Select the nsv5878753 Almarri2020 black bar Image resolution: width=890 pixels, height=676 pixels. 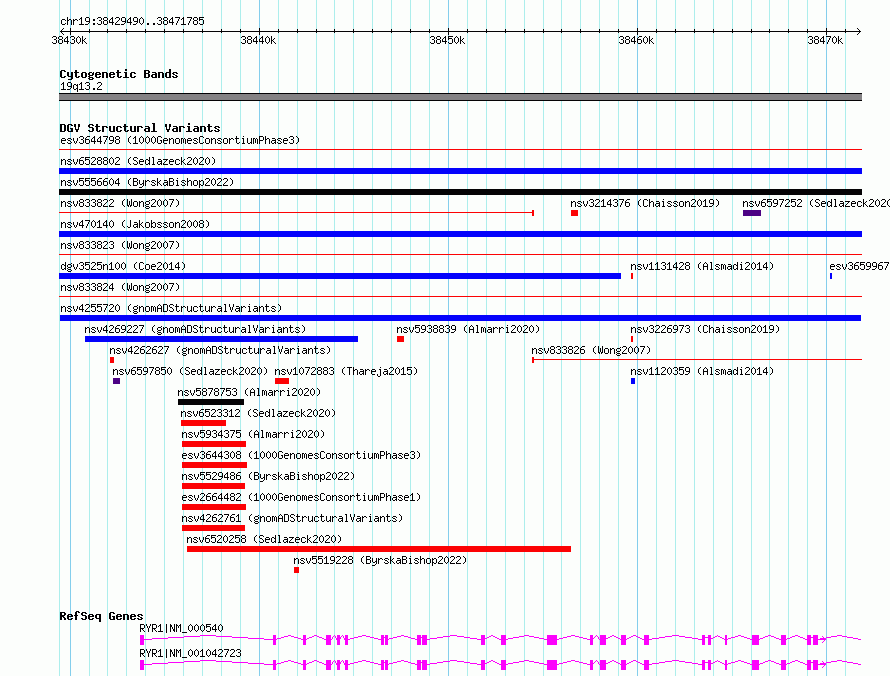(211, 402)
